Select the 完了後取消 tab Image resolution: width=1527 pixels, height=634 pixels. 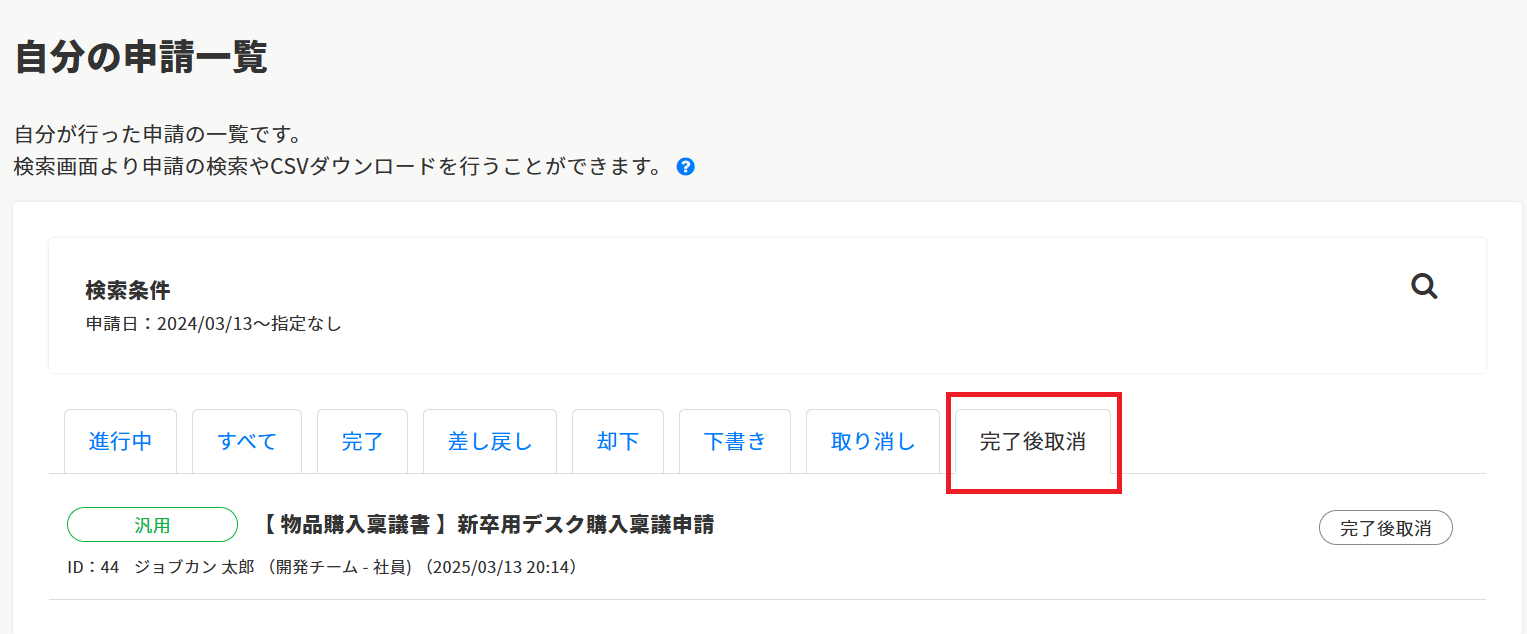(1032, 441)
